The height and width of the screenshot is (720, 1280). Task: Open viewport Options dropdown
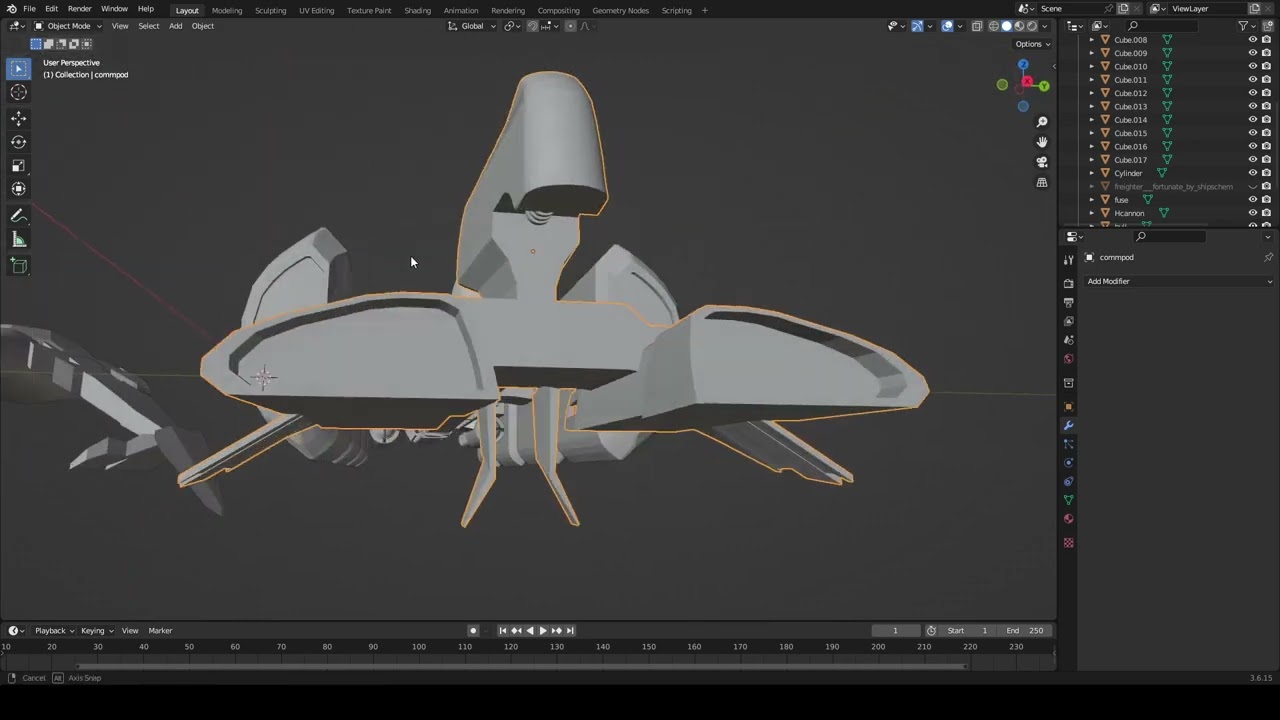pyautogui.click(x=1033, y=44)
